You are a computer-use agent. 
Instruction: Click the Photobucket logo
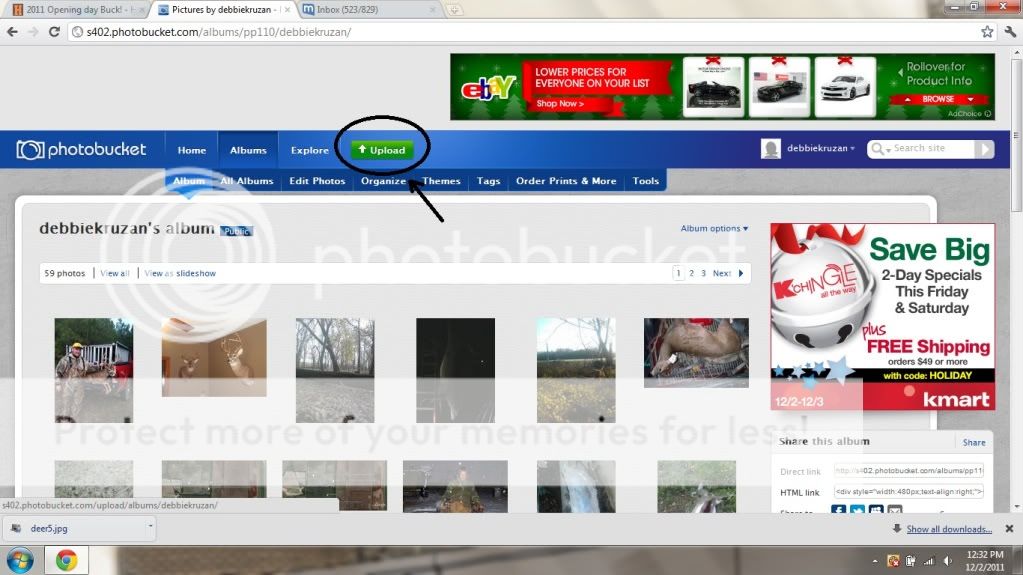pyautogui.click(x=81, y=150)
